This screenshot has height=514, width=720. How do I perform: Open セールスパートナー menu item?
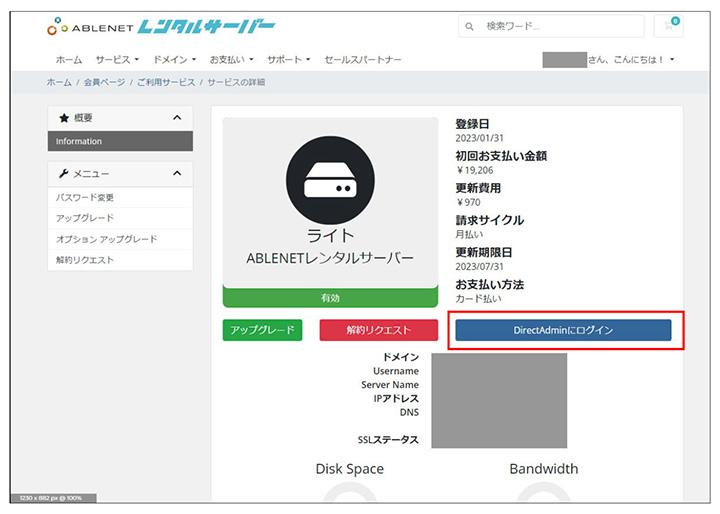pyautogui.click(x=363, y=59)
